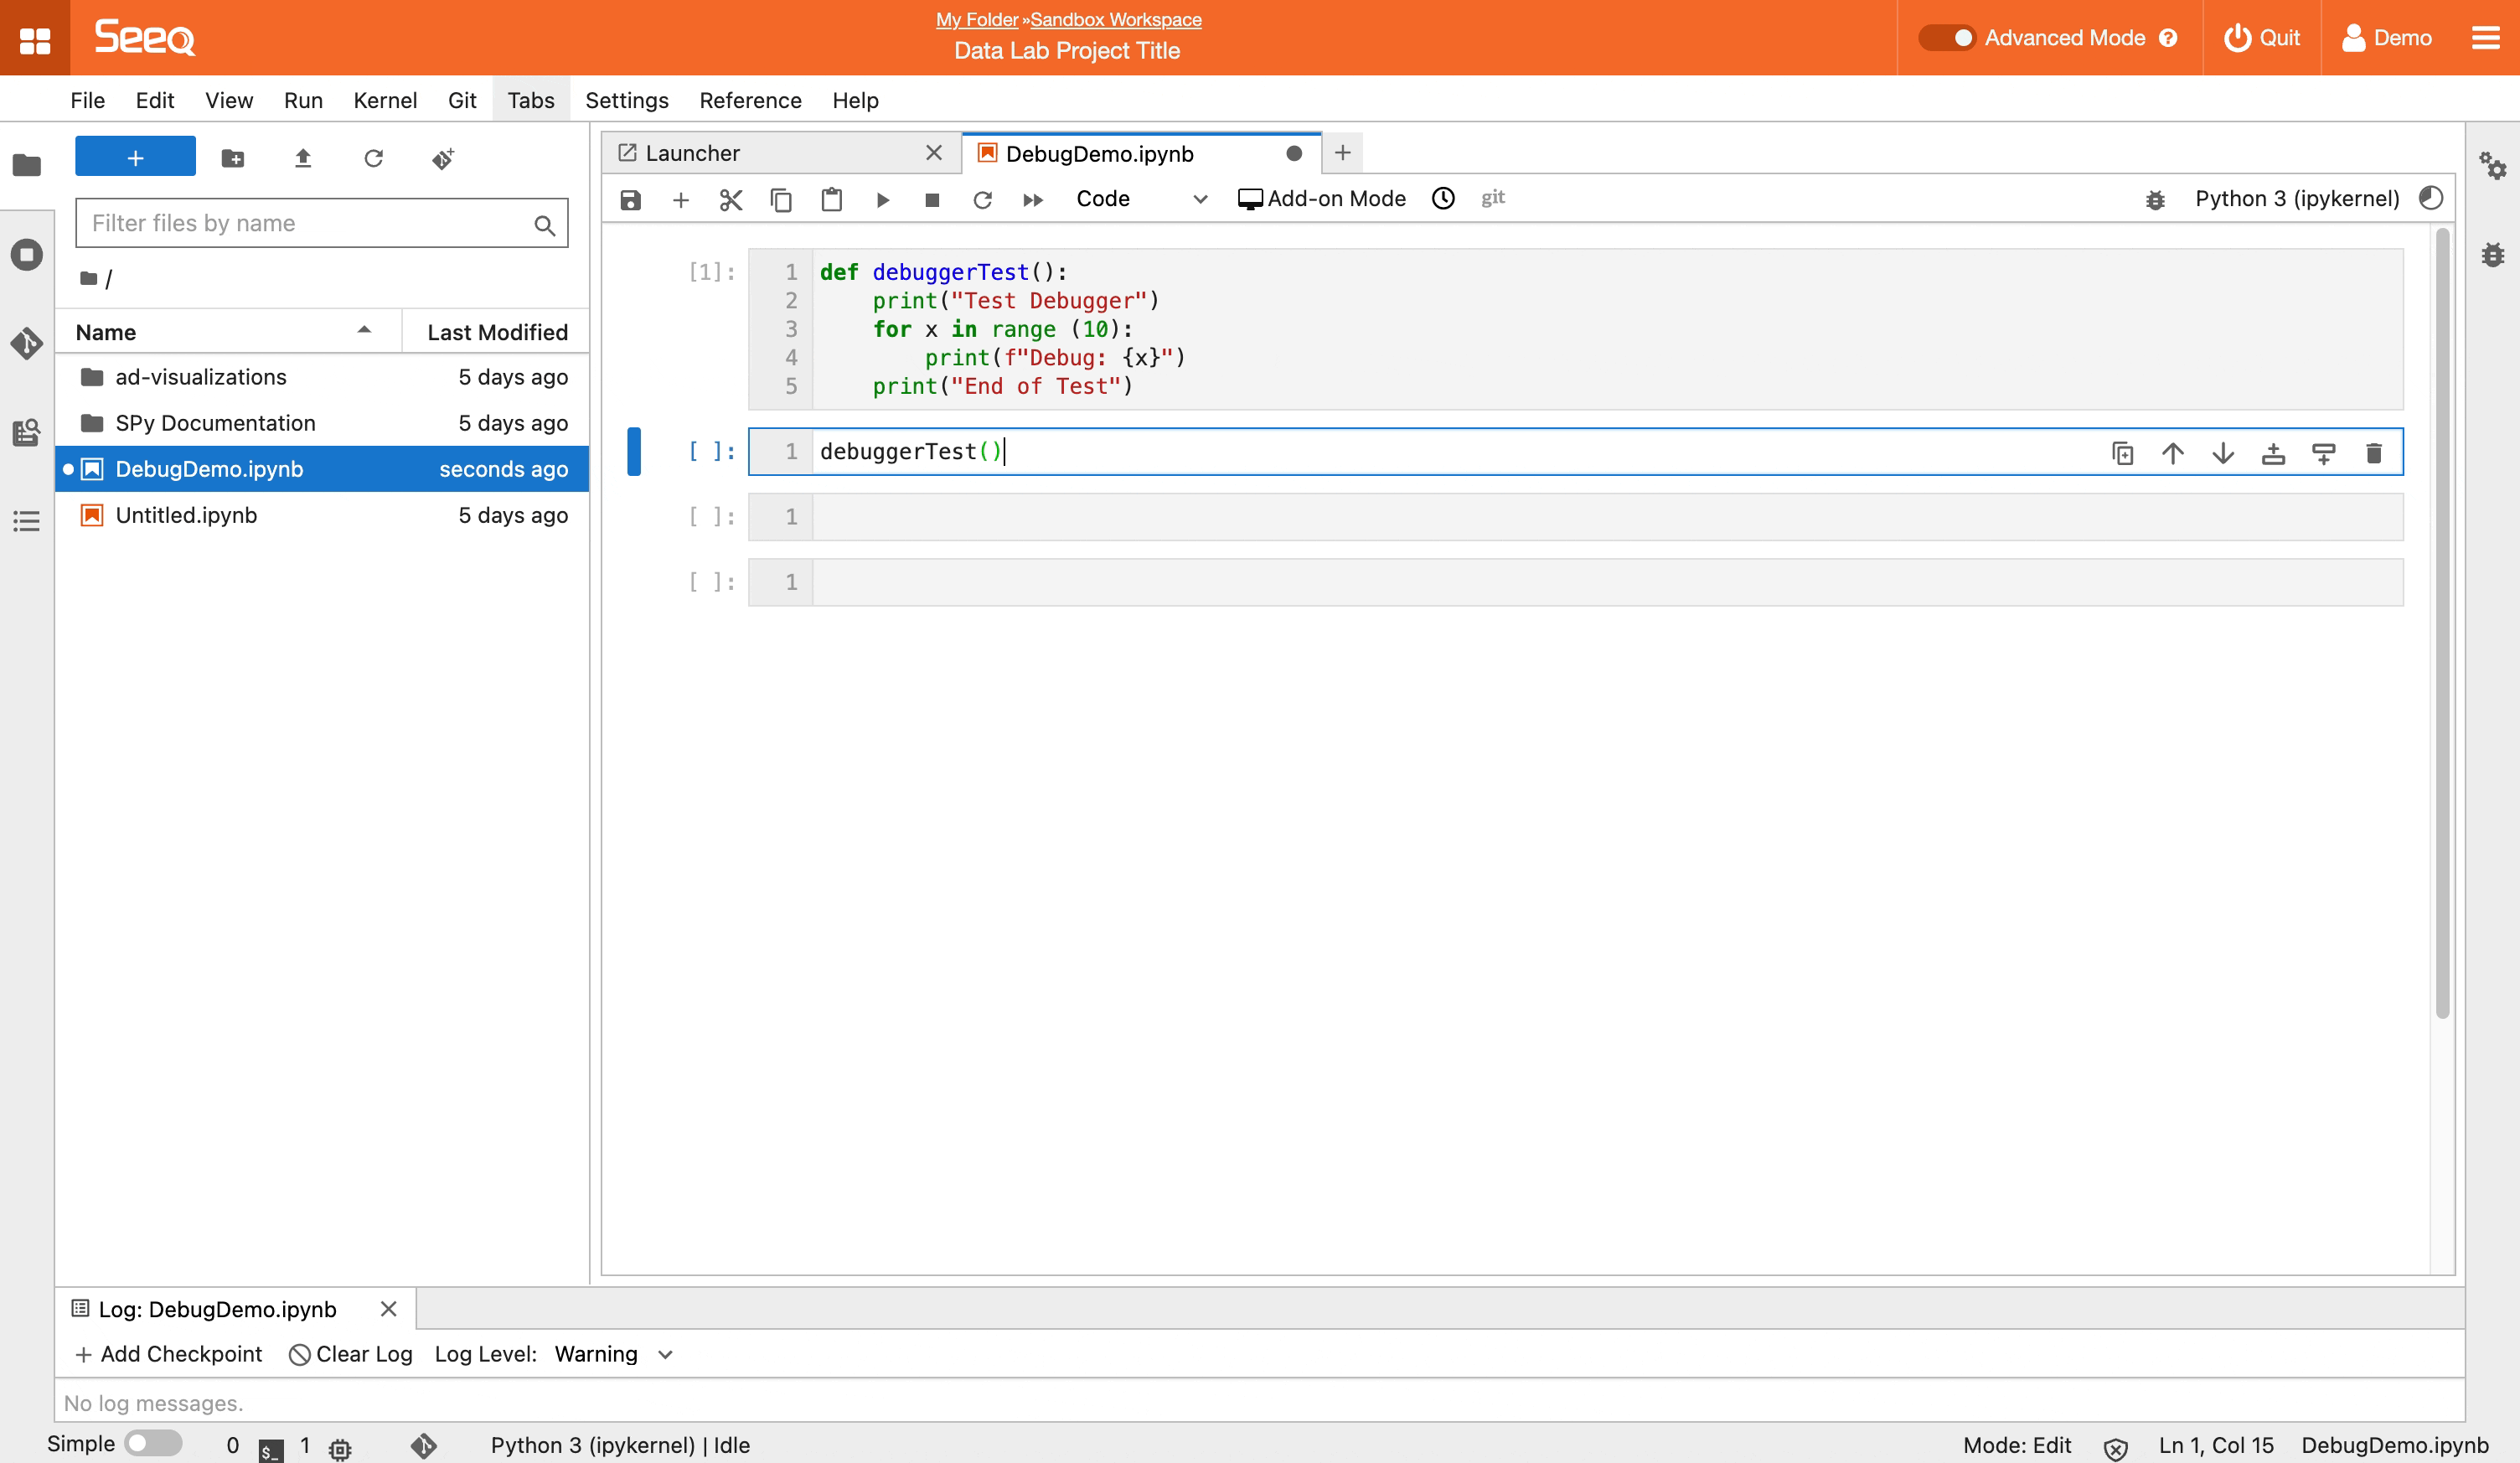Cut the selected cell with scissors icon

[x=731, y=200]
